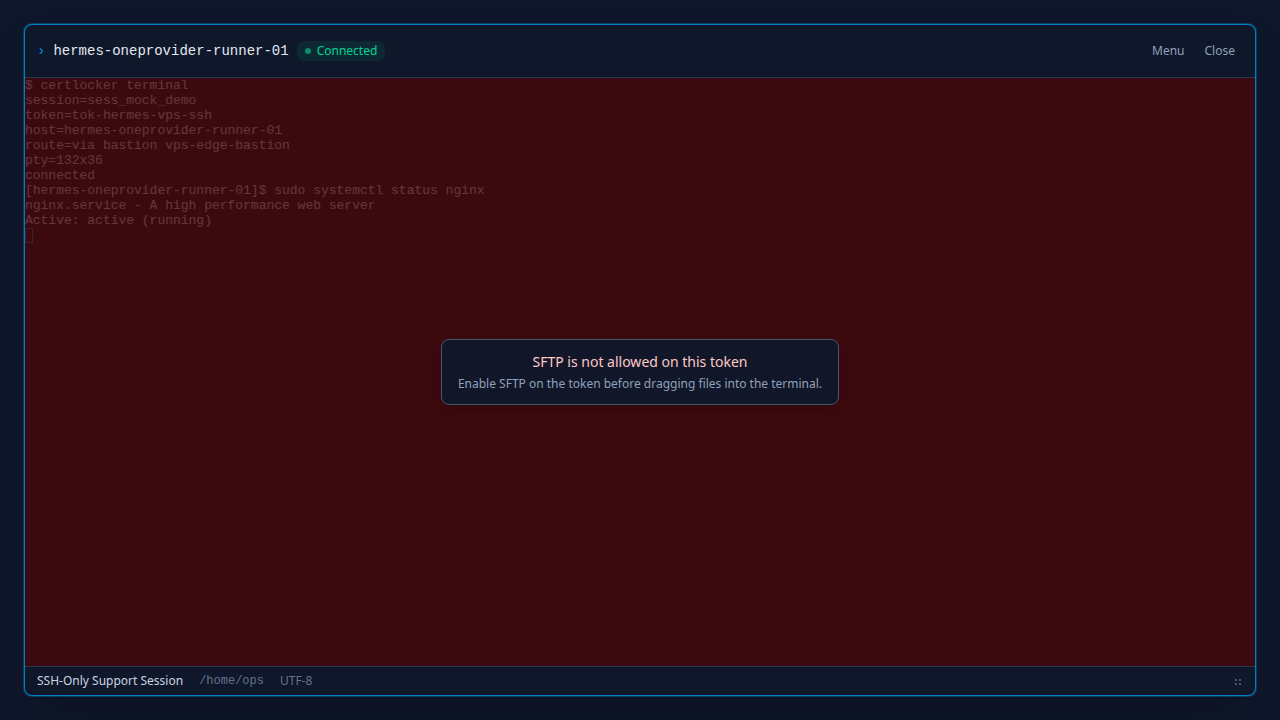This screenshot has height=720, width=1280.
Task: Click the UTF-8 encoding indicator
Action: point(296,681)
